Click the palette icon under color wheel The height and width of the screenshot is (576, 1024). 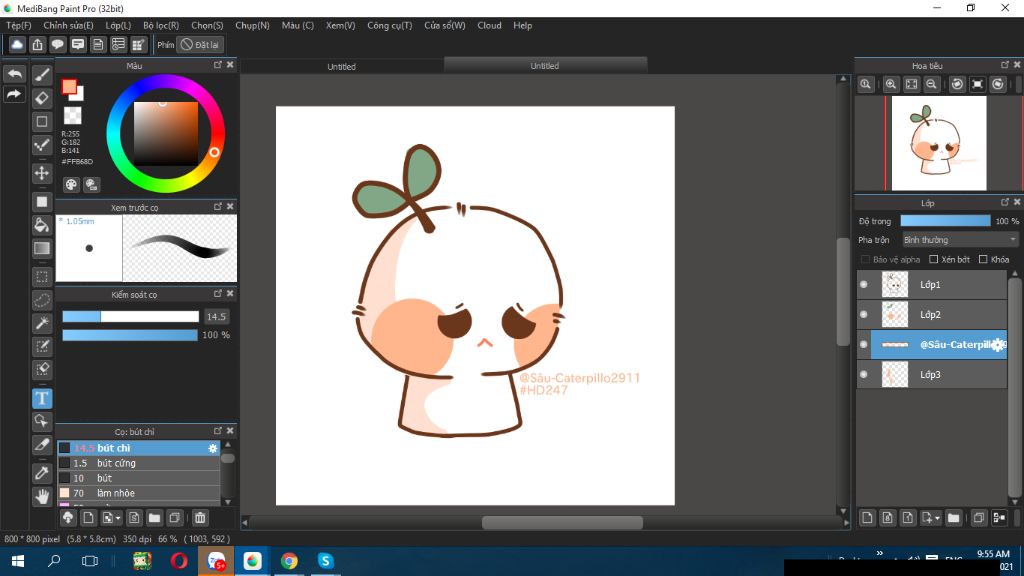(71, 185)
